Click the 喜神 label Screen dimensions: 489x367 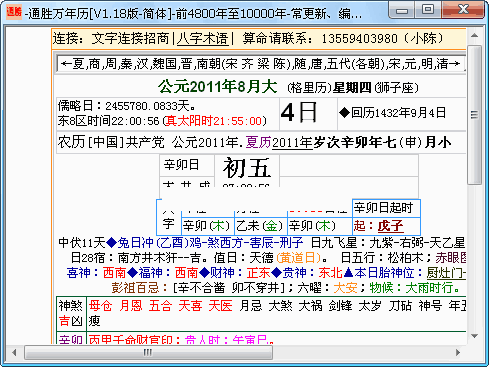(79, 273)
